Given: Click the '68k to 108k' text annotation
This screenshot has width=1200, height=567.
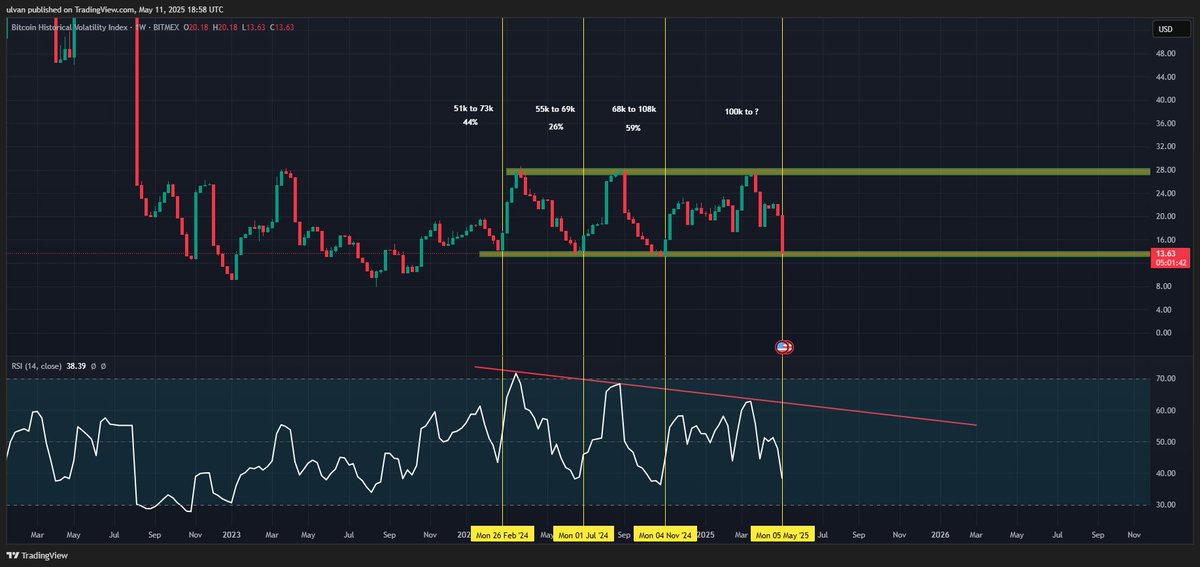Looking at the screenshot, I should pos(634,109).
